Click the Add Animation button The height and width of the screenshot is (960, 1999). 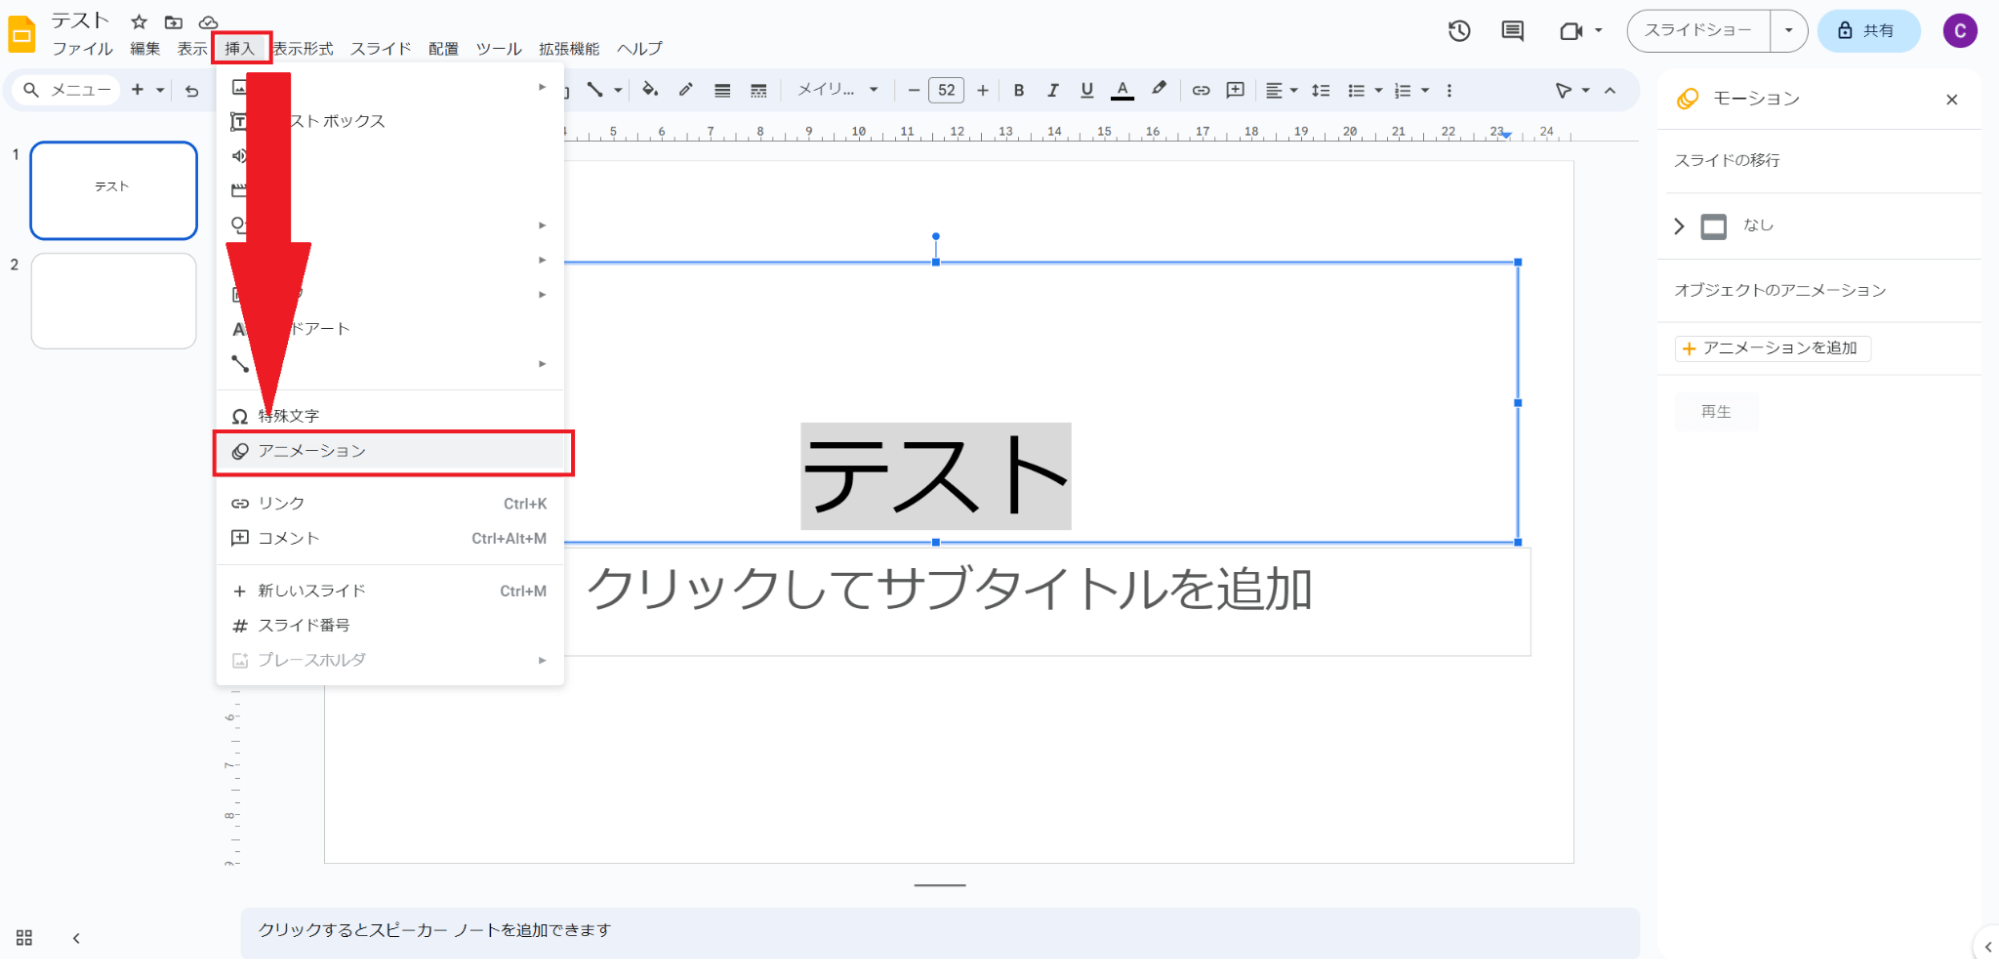(x=1771, y=348)
